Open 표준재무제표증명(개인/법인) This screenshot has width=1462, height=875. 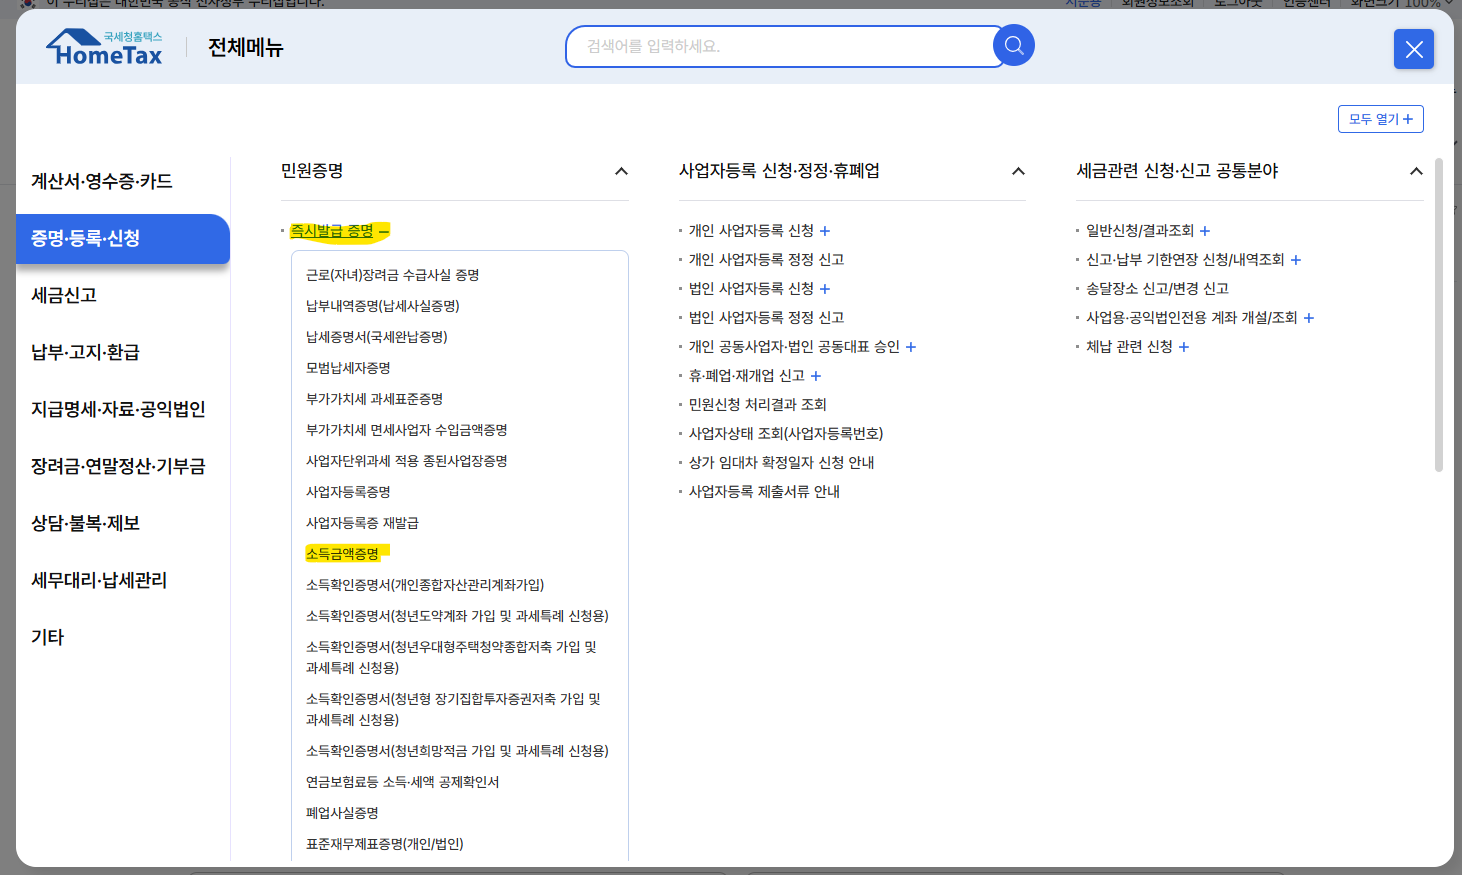(385, 844)
